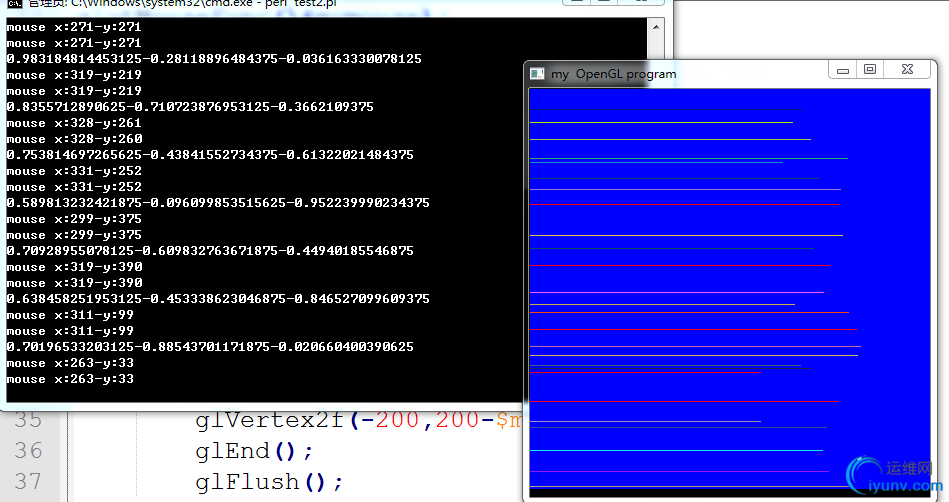
Task: Open the OpenGL program window's system icon
Action: pos(537,74)
